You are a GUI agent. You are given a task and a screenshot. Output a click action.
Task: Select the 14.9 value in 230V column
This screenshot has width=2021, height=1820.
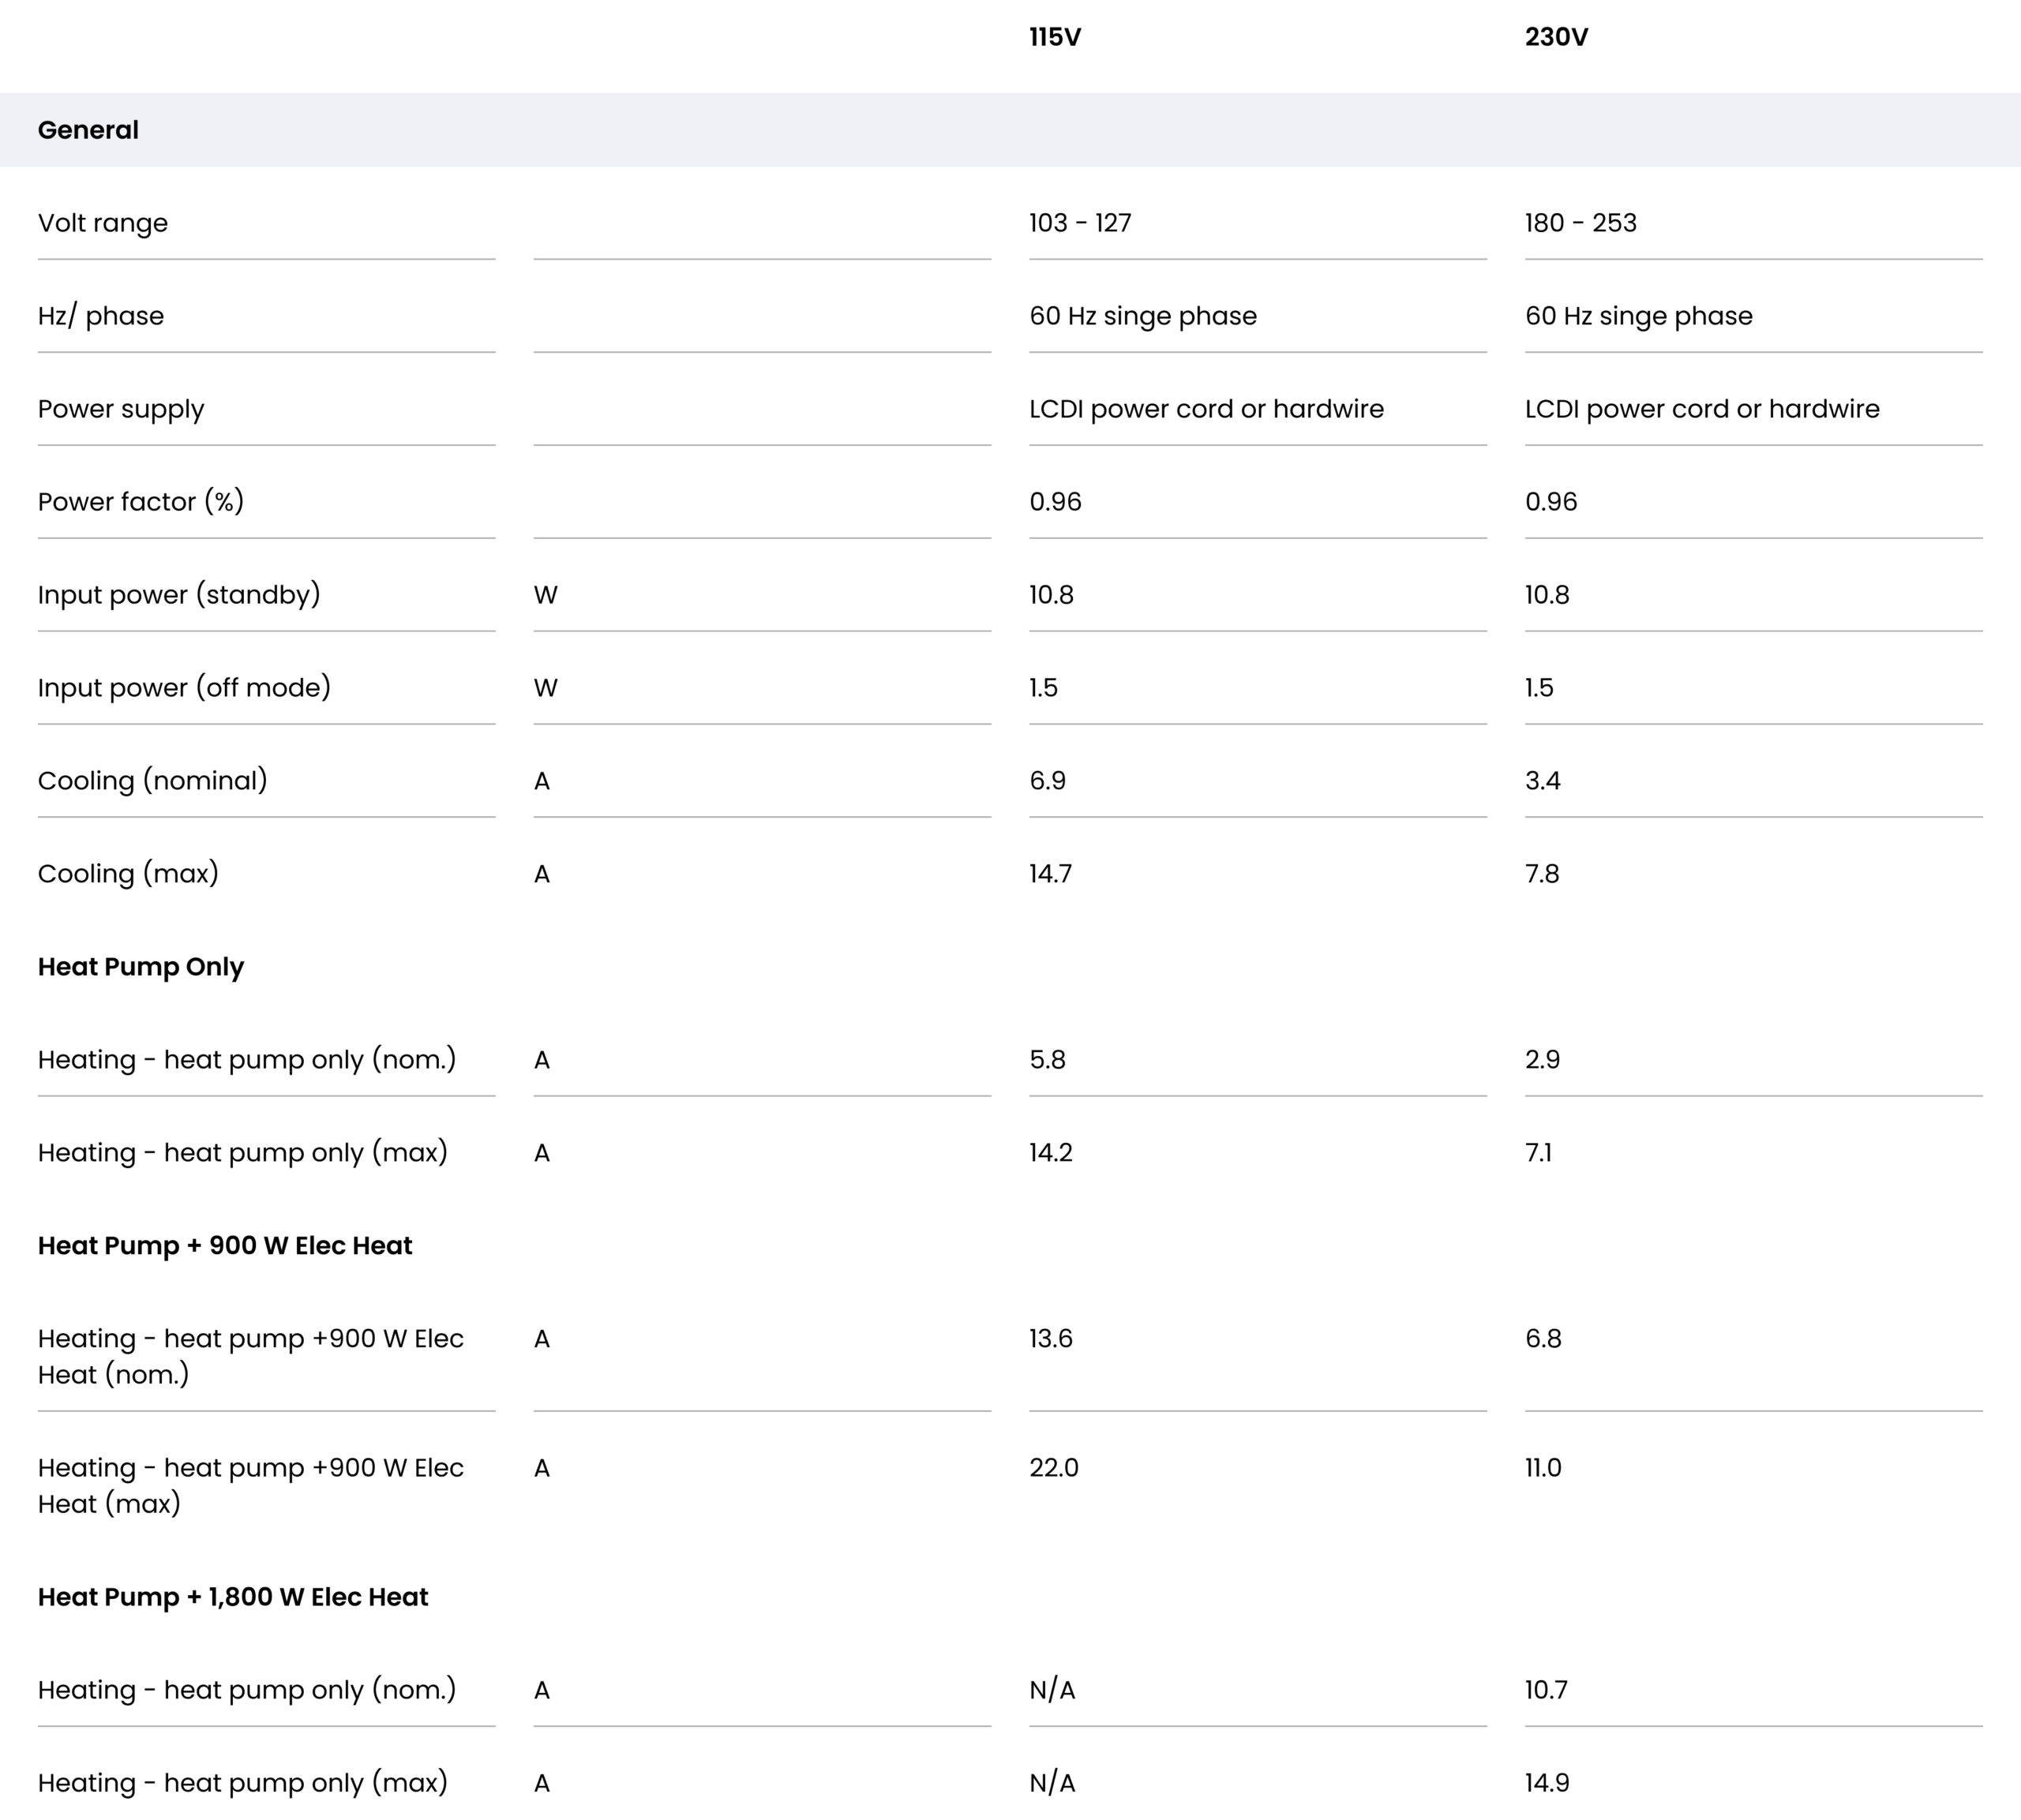1547,1783
